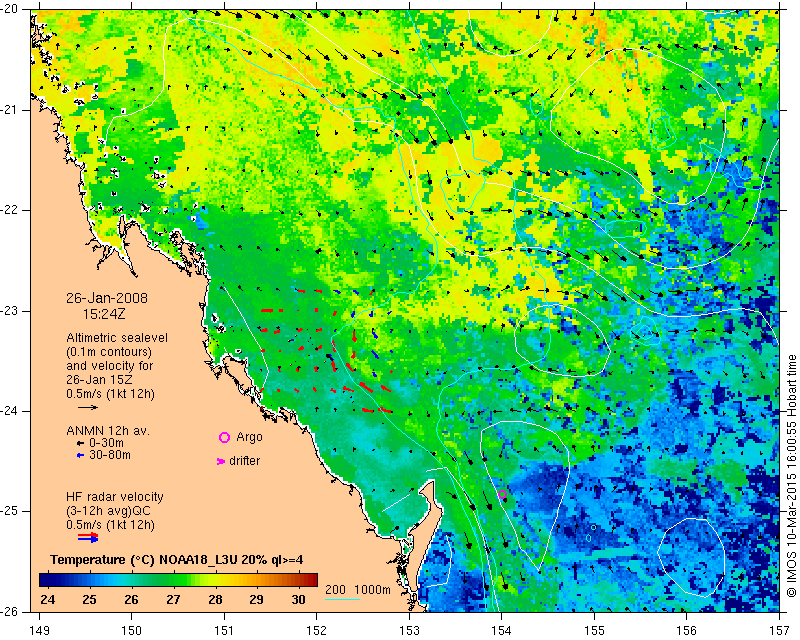Click the "ANMN 12h av." label
This screenshot has height=640, width=800.
click(108, 431)
